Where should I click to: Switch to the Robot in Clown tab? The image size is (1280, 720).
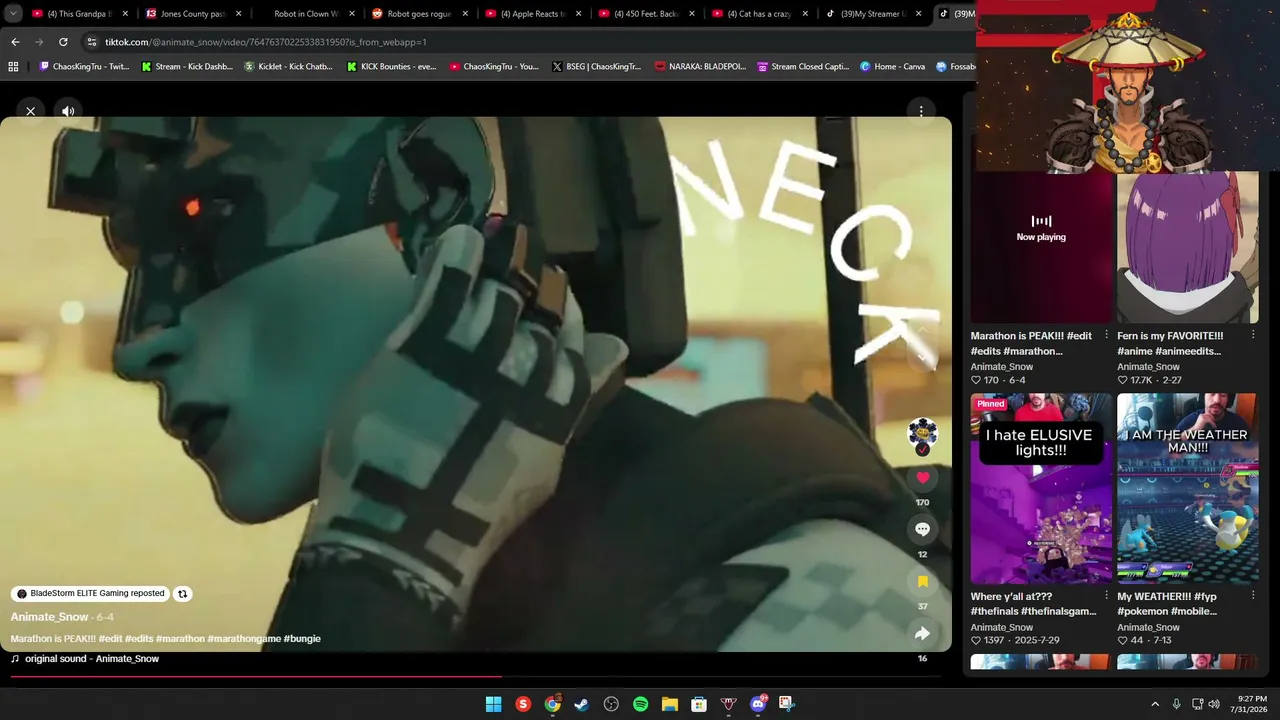(x=307, y=14)
